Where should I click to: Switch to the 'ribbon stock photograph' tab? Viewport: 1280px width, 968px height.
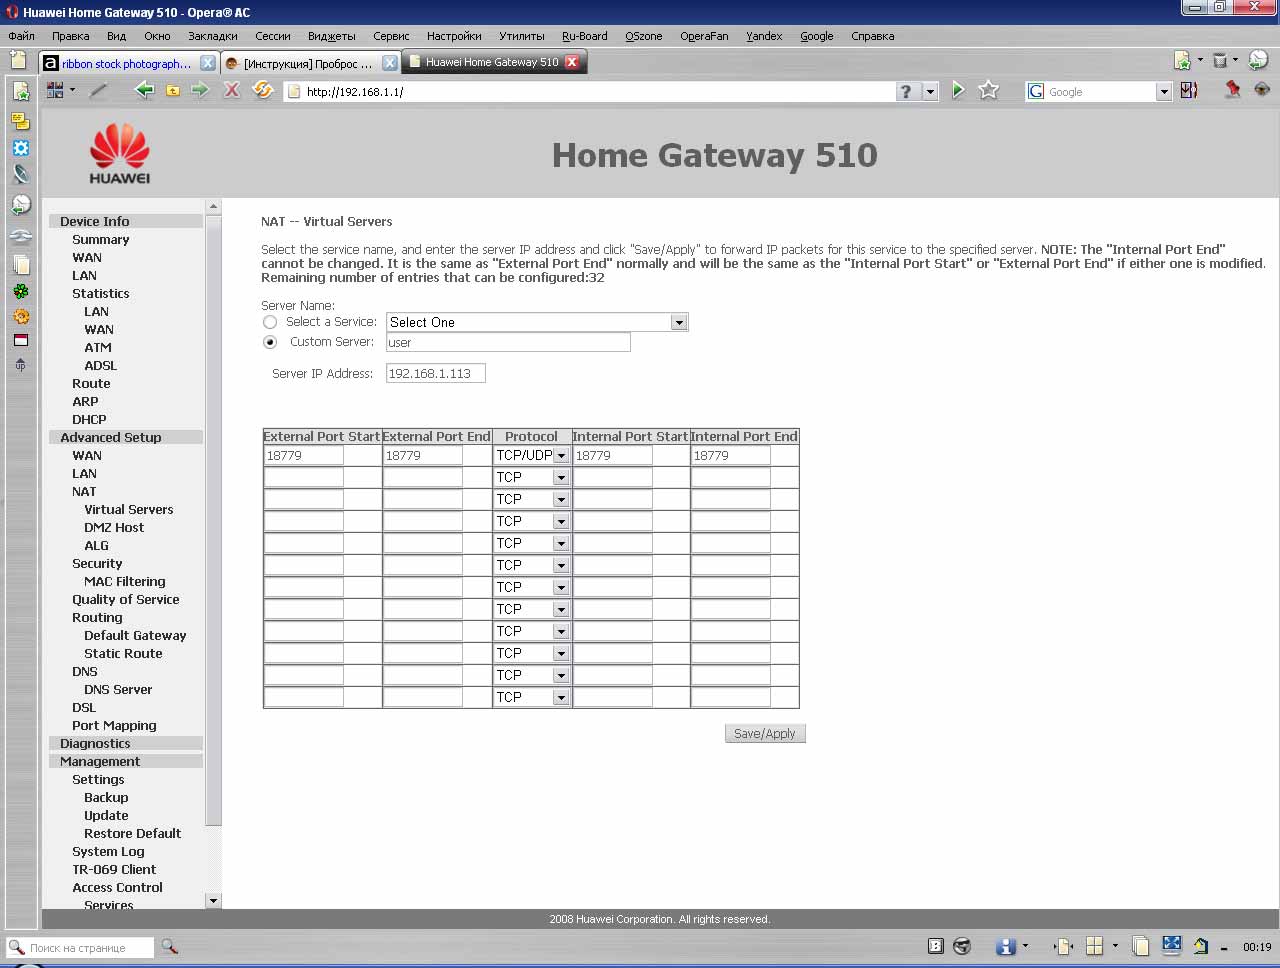point(129,62)
